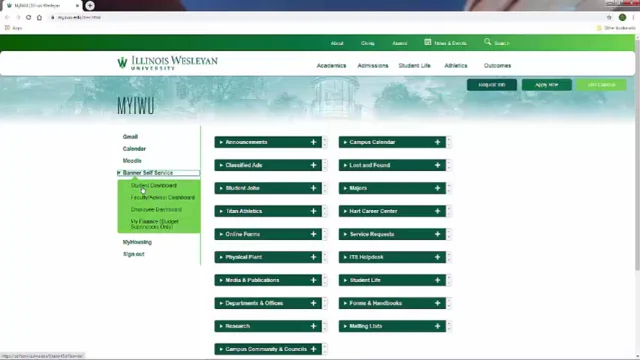Click the News & Events calendar icon
Image resolution: width=640 pixels, height=360 pixels.
coord(427,42)
